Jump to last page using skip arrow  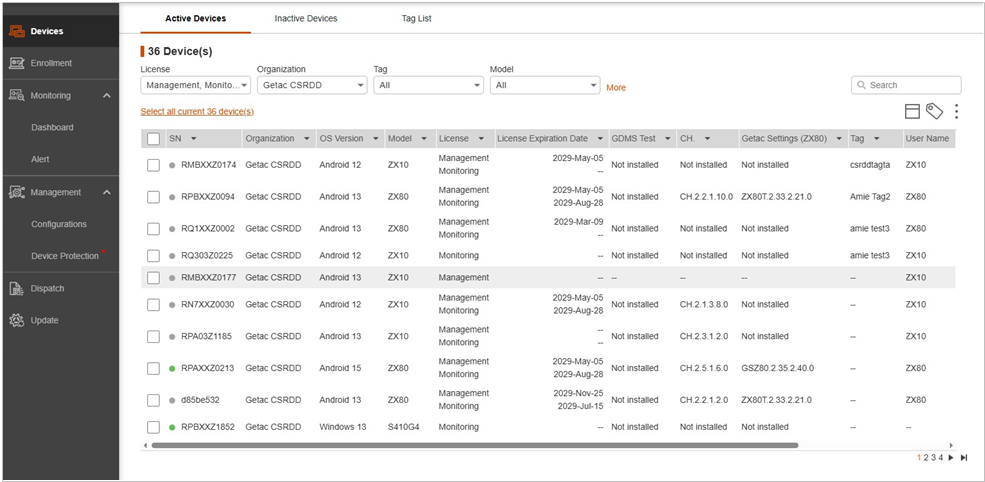[963, 457]
